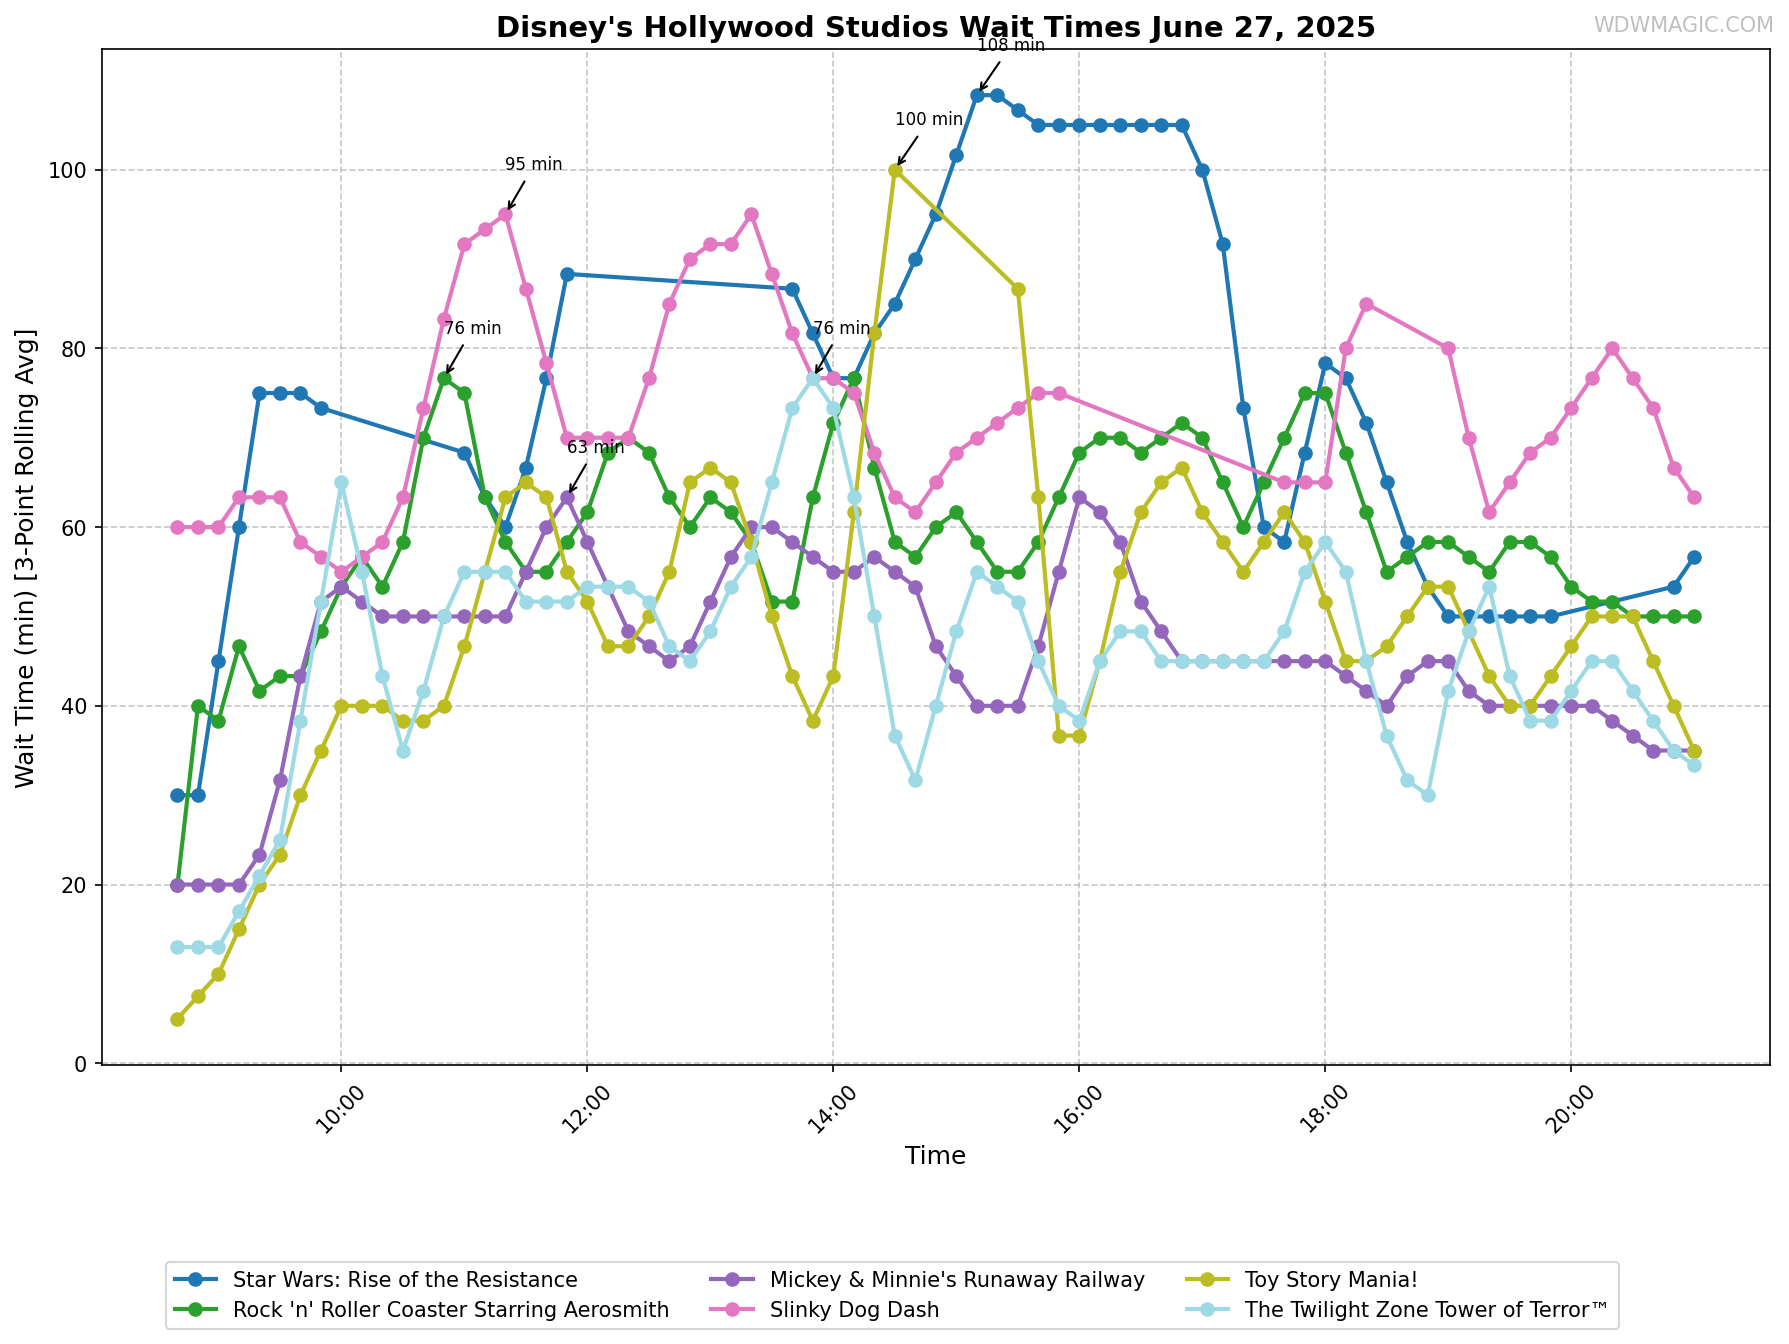The image size is (1789, 1344).
Task: Click the '63 min' annotation label
Action: coord(595,447)
